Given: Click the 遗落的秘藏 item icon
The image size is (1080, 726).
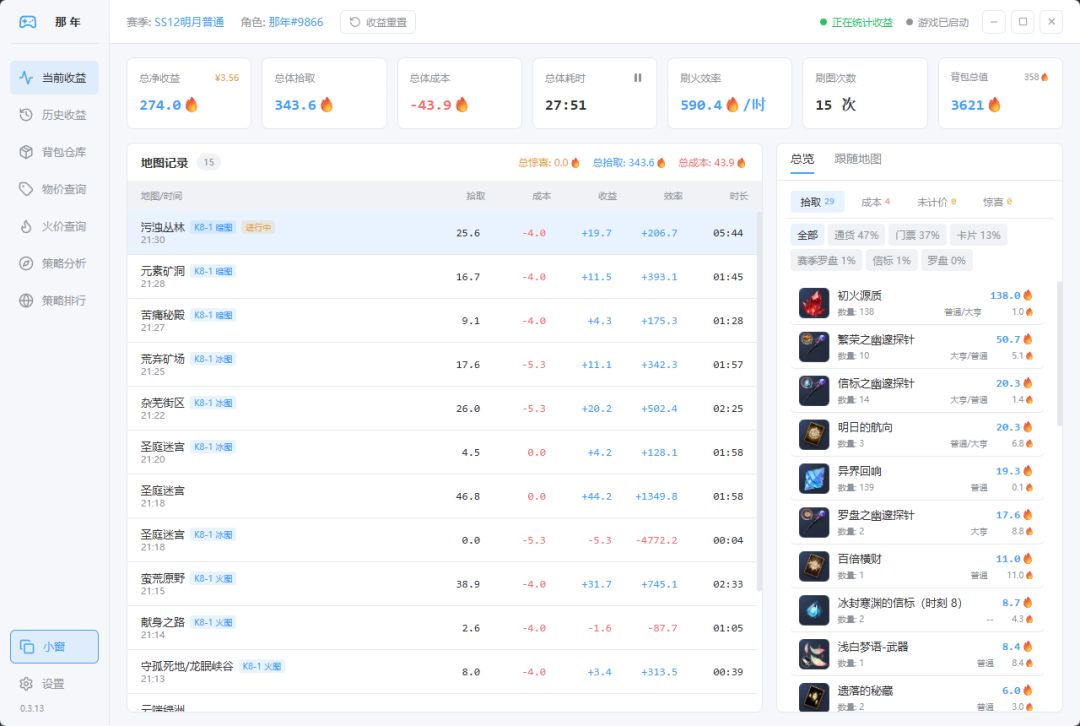Looking at the screenshot, I should click(x=813, y=696).
